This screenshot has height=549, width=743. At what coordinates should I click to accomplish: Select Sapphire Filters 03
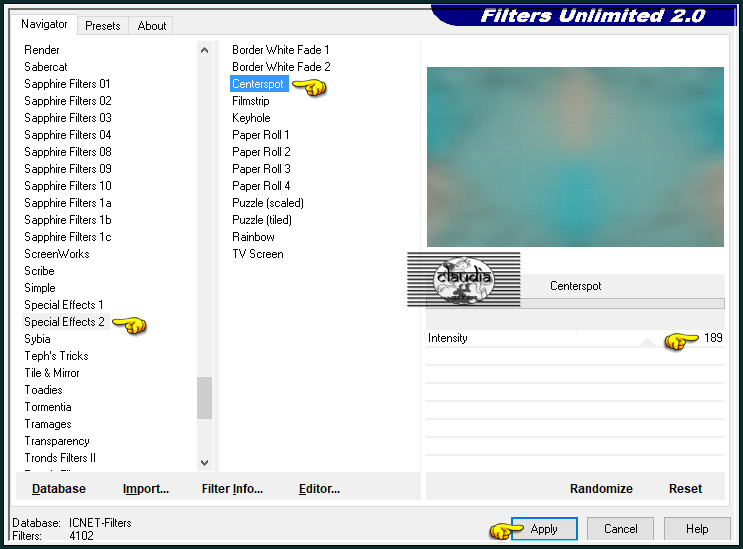pyautogui.click(x=68, y=118)
